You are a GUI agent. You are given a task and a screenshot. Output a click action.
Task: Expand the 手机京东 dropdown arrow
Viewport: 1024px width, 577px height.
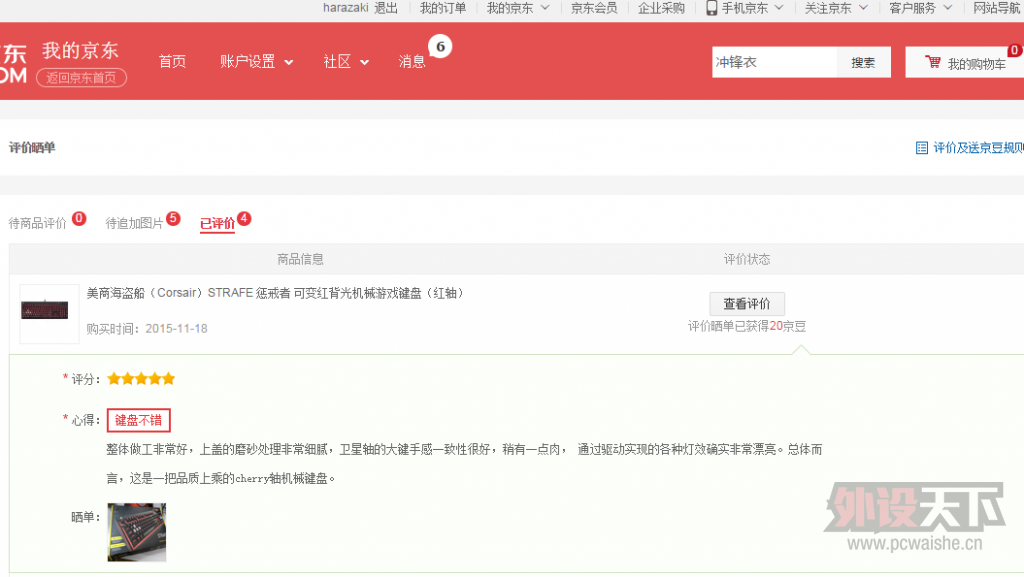779,8
